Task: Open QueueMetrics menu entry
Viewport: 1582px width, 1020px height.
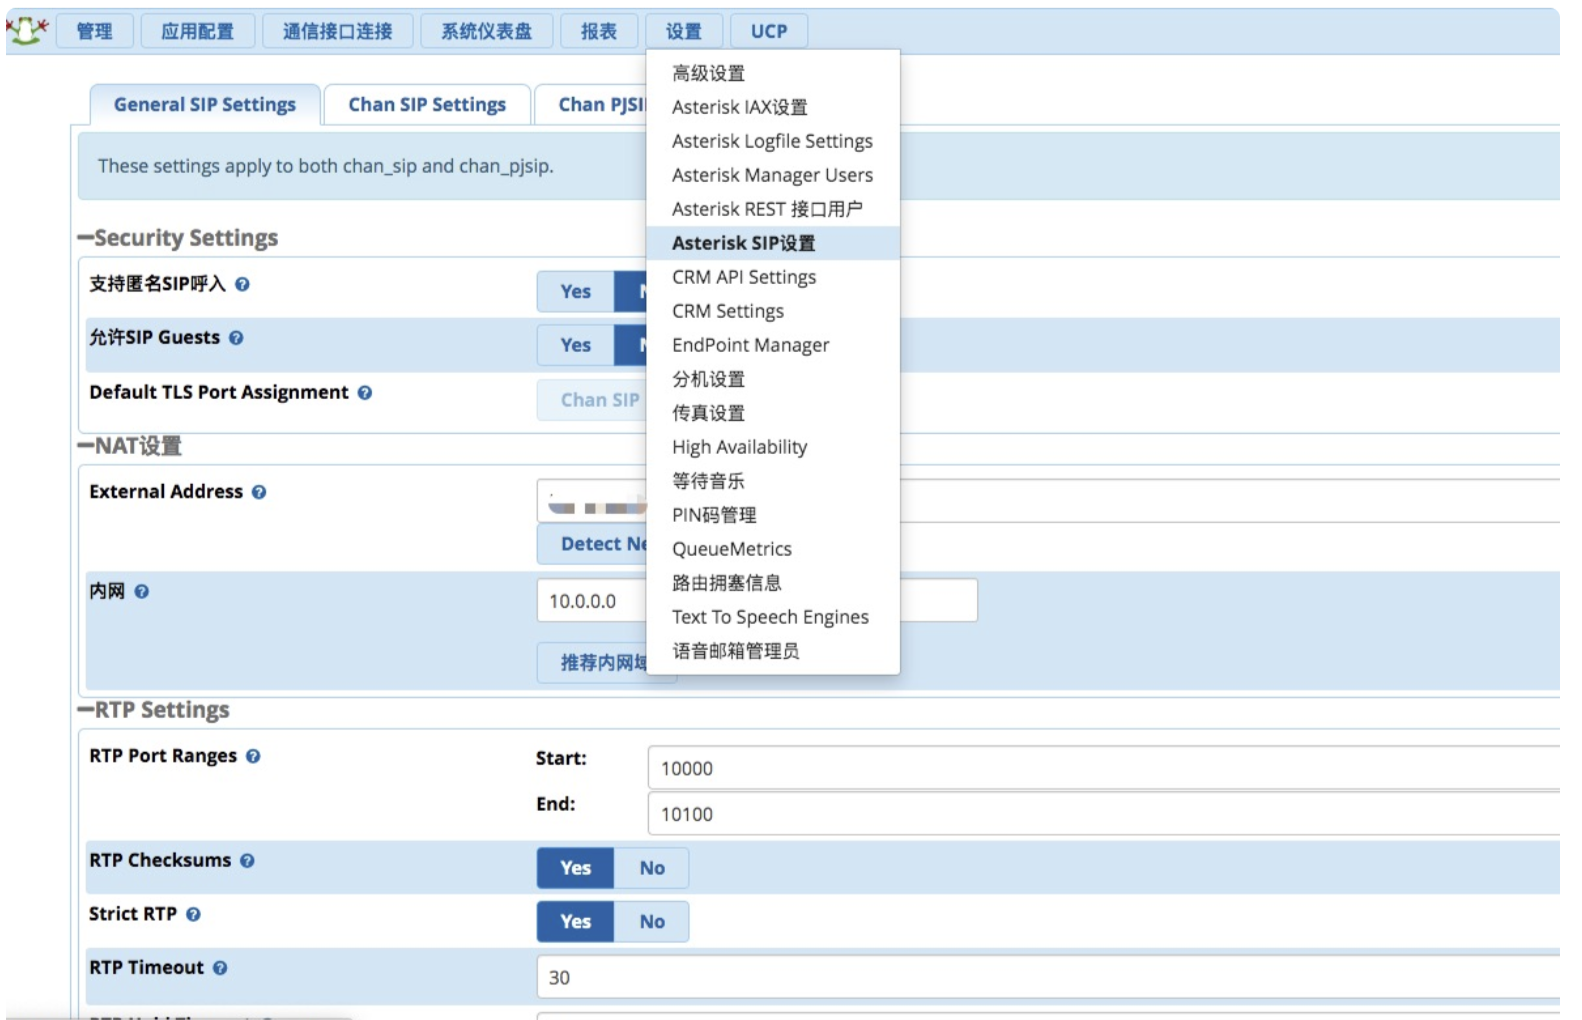Action: click(x=773, y=549)
